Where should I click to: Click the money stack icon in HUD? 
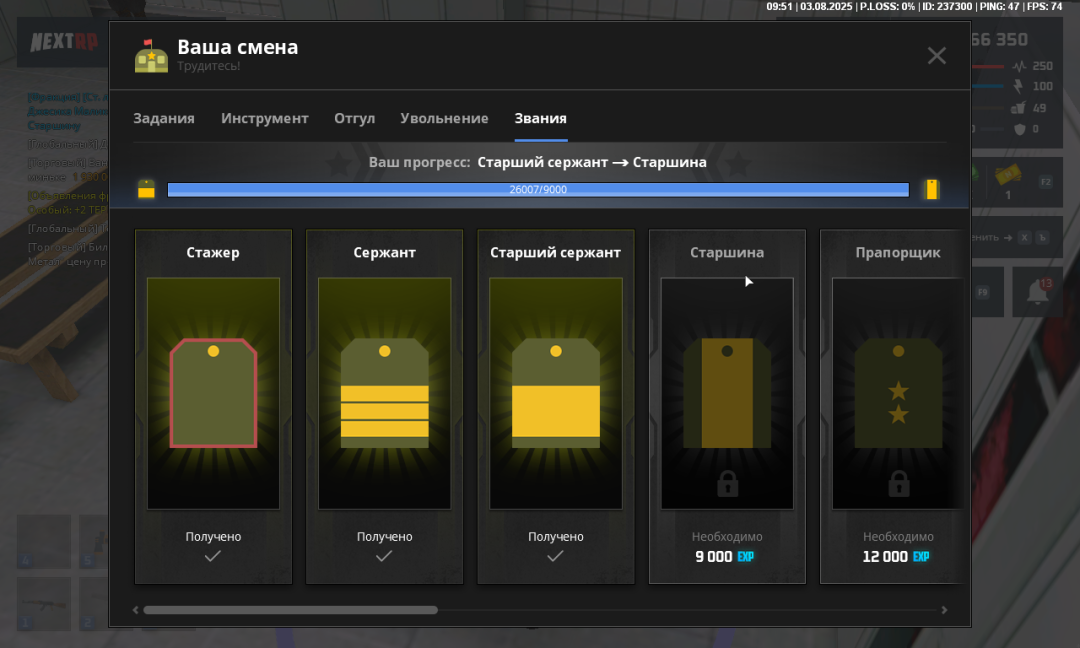tap(1008, 175)
